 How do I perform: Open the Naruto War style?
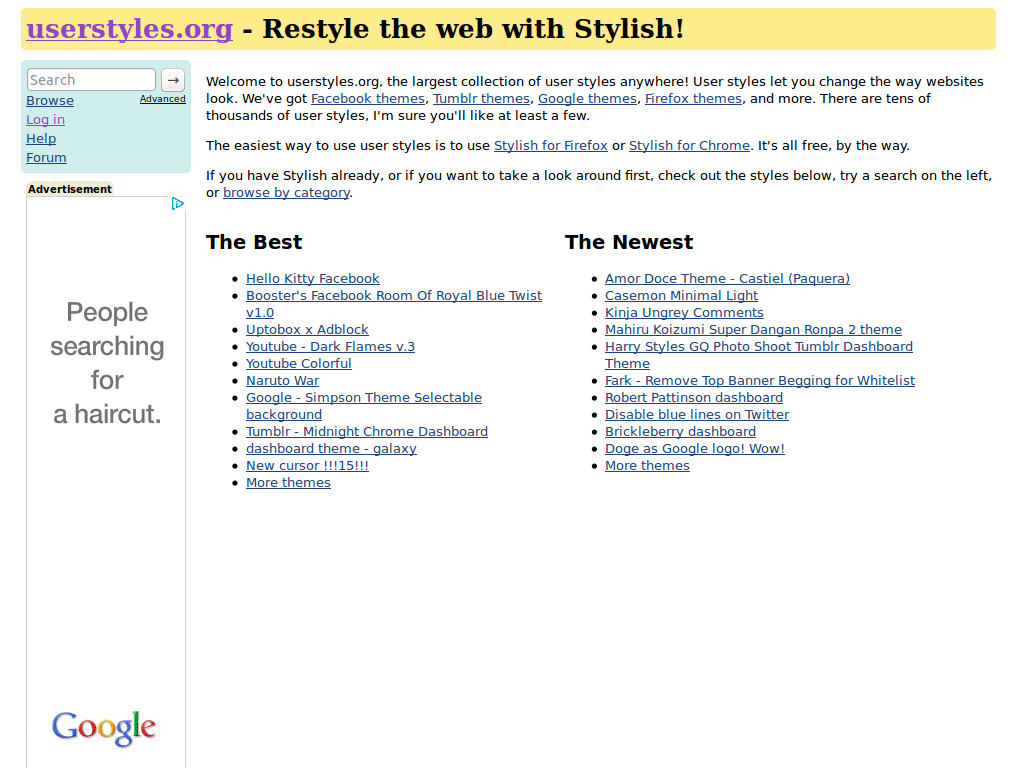283,381
